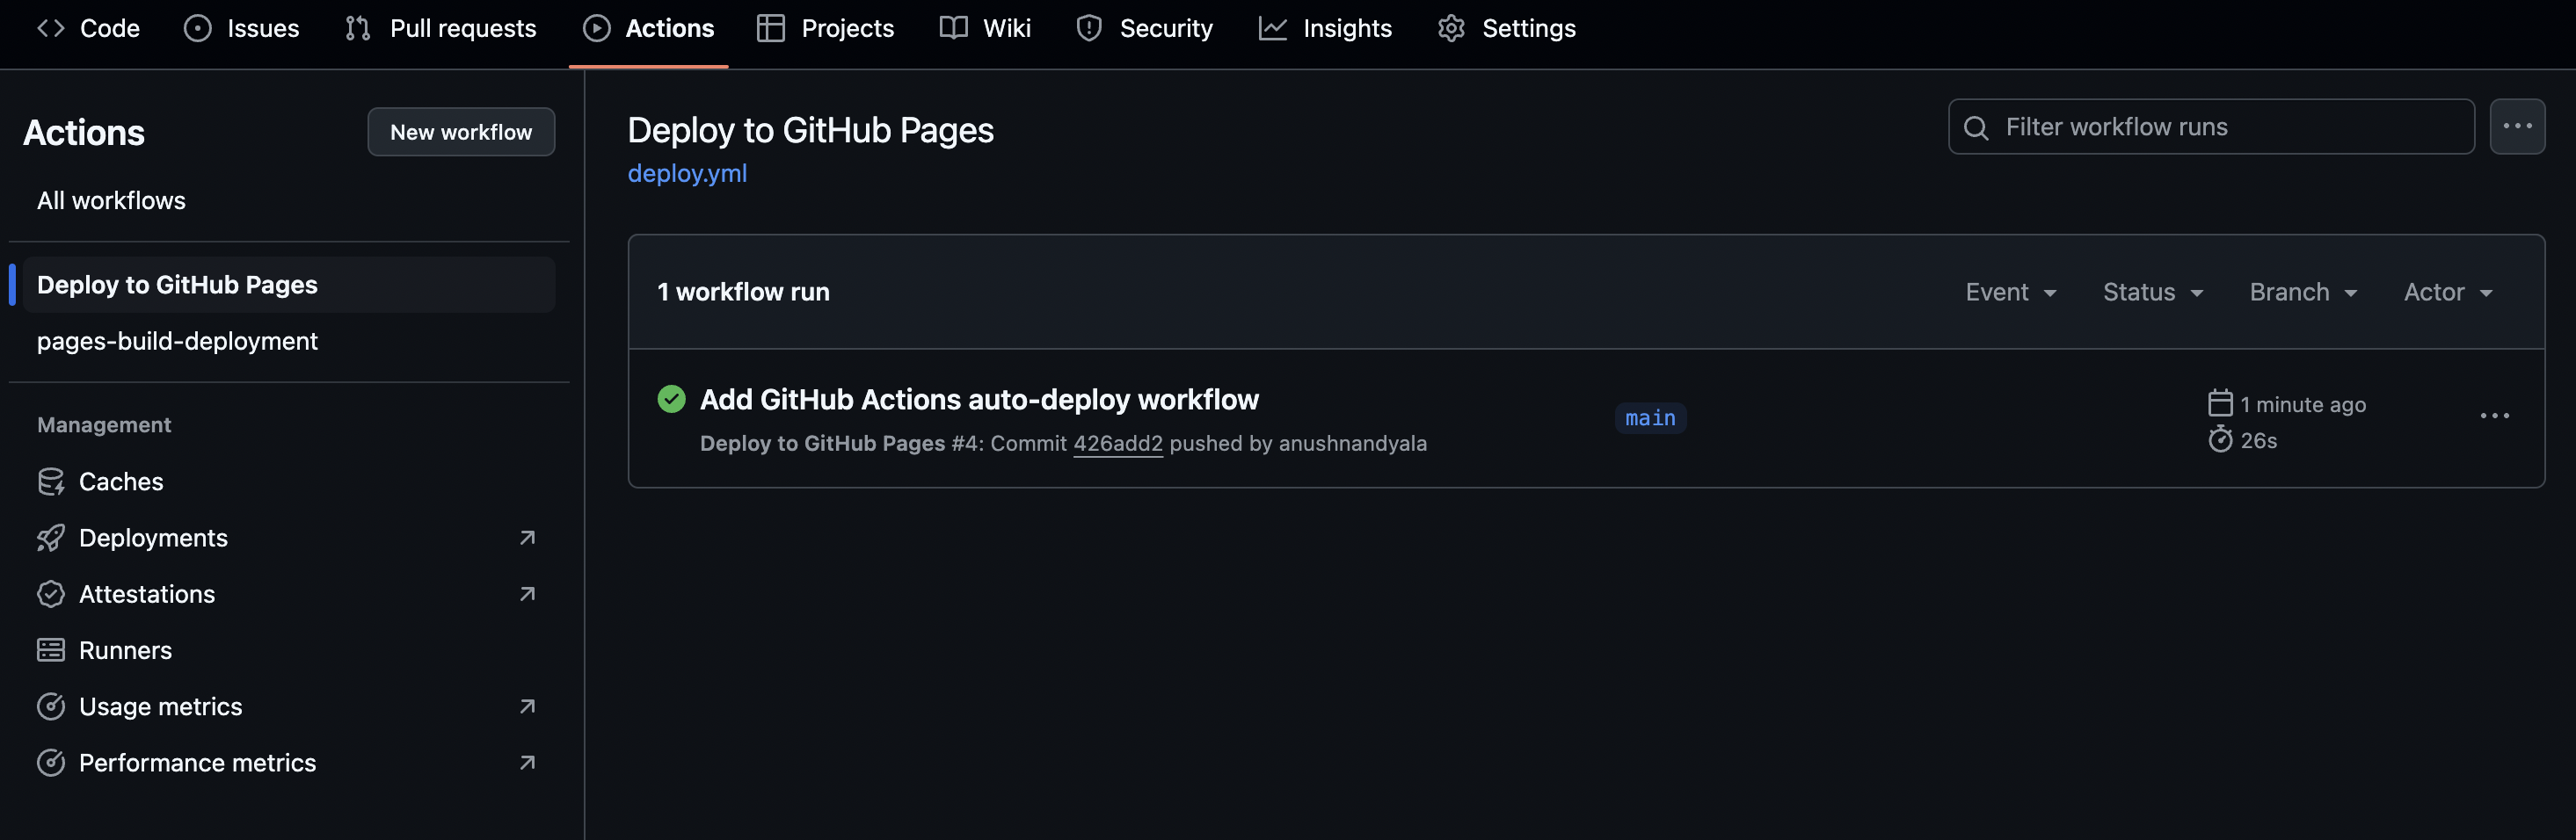Click the Management section heading
This screenshot has width=2576, height=840.
[x=104, y=425]
